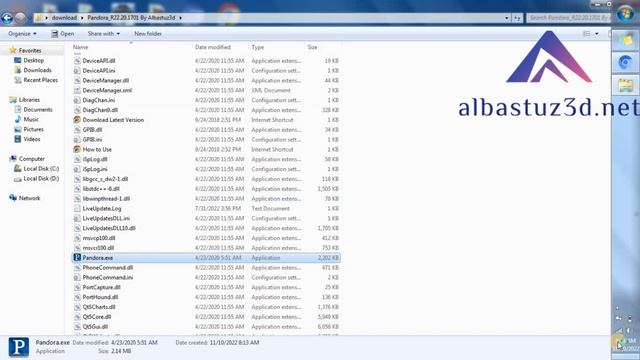Select Favorites in navigation pane
This screenshot has height=360, width=640.
tap(30, 51)
